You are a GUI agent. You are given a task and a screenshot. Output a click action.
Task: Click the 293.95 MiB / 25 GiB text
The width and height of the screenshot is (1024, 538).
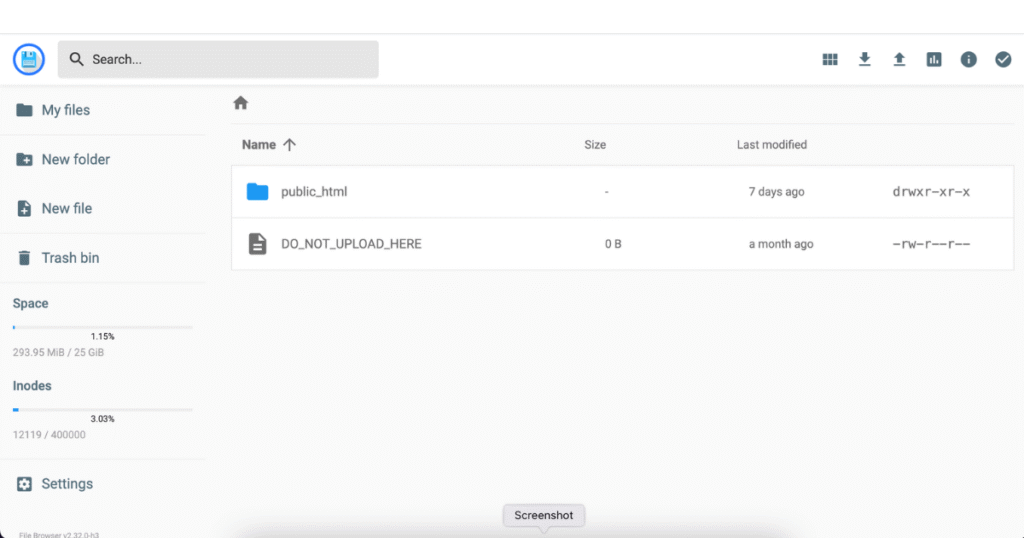58,353
